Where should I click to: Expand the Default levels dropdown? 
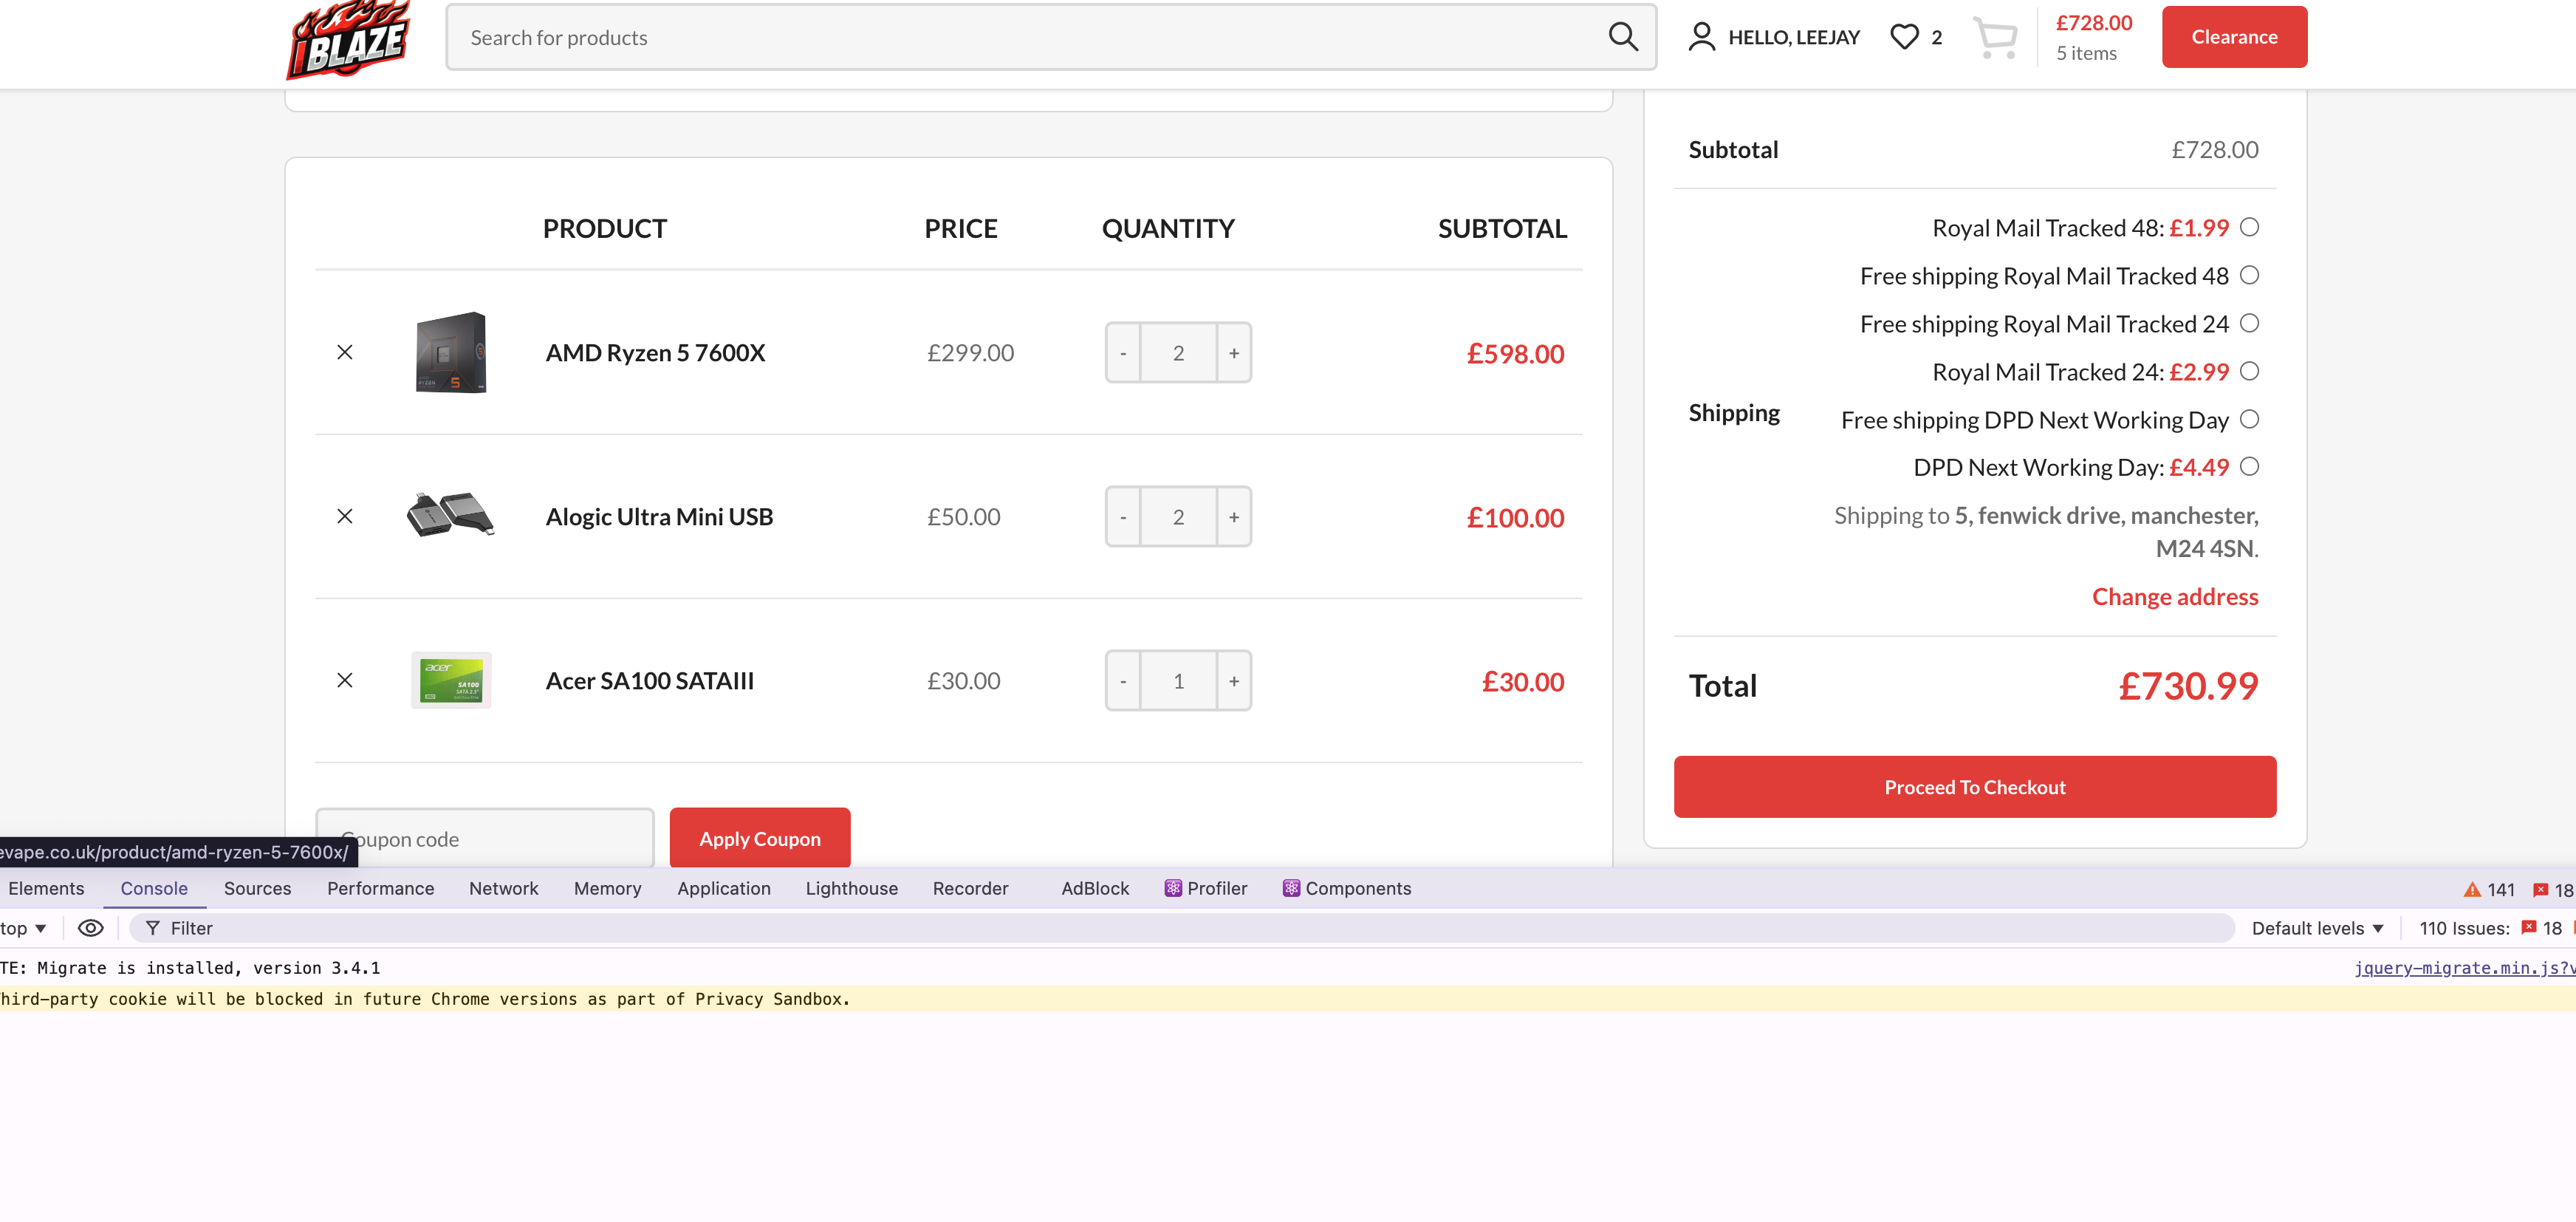click(x=2316, y=928)
